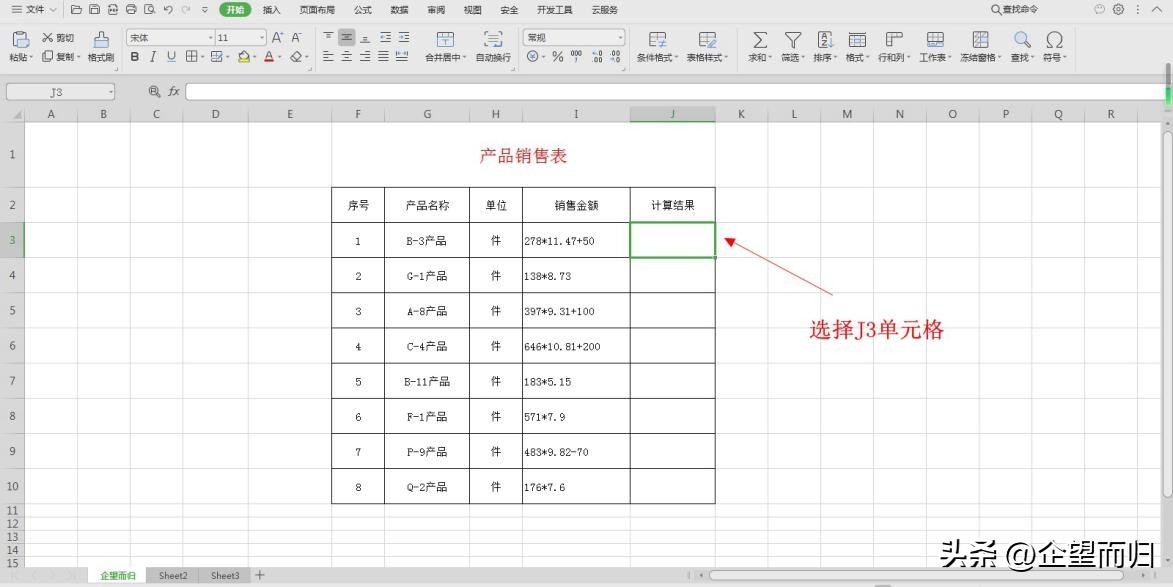Click the 合并居中 merge and center icon
The image size is (1173, 587).
pyautogui.click(x=445, y=40)
